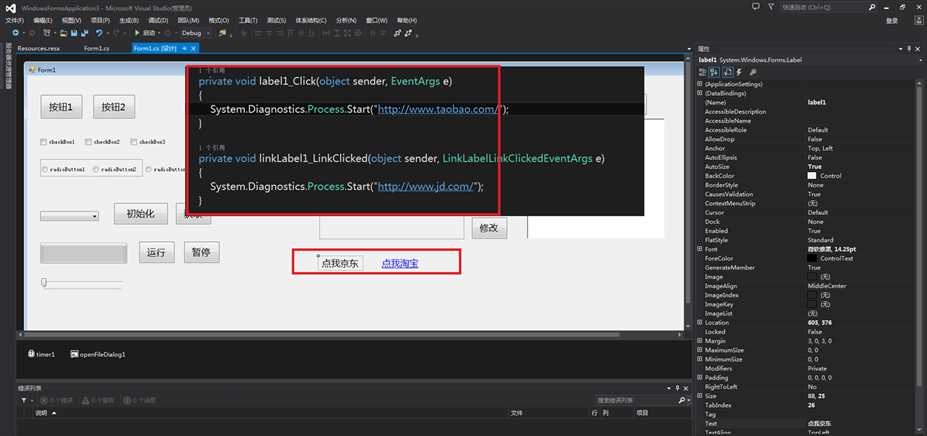The height and width of the screenshot is (436, 927).
Task: Toggle the warnings filter in Error List
Action: (x=98, y=401)
